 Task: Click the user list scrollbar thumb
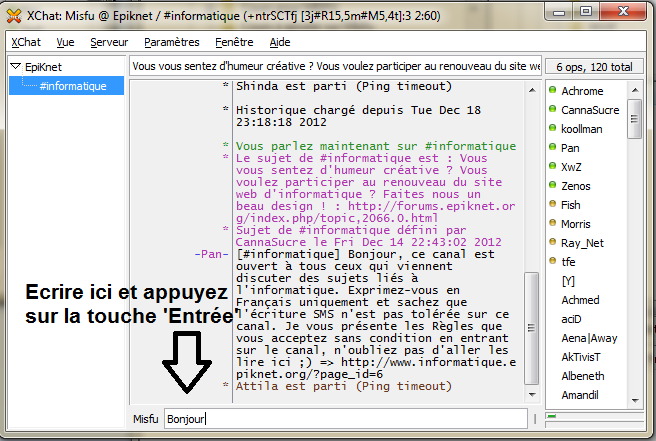(x=635, y=119)
